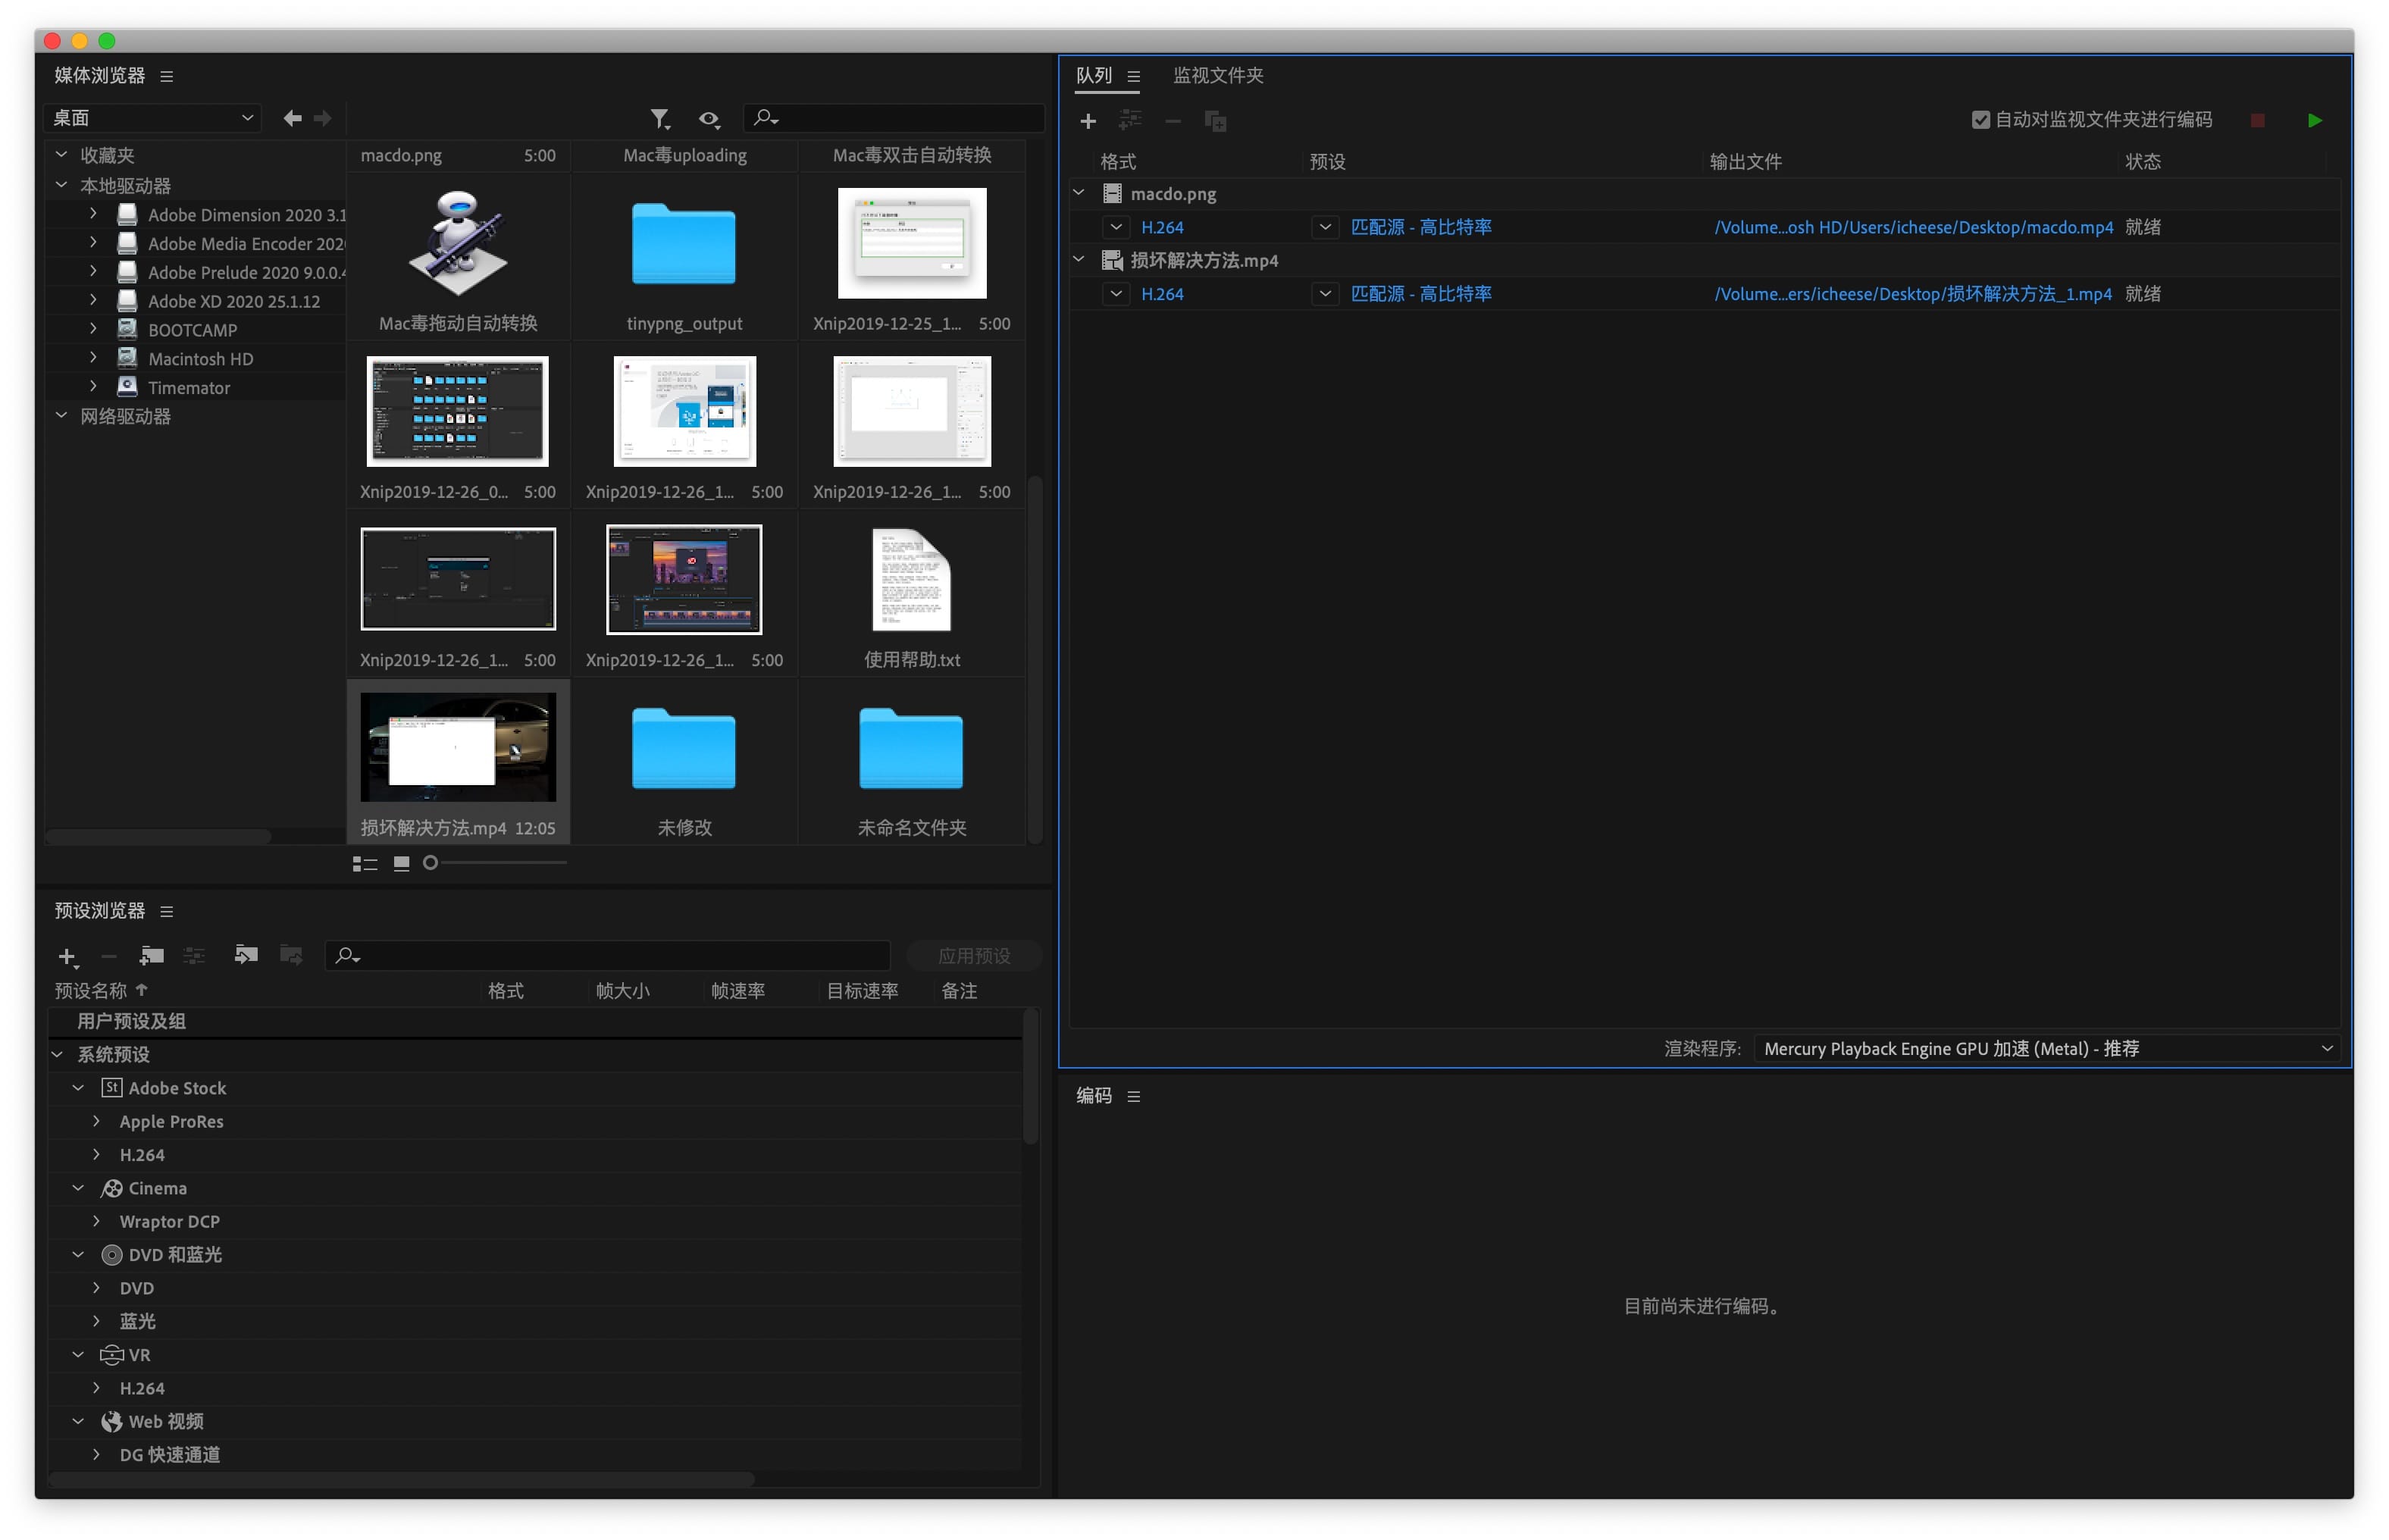Image resolution: width=2389 pixels, height=1540 pixels.
Task: Create new preset with plus icon
Action: (x=67, y=956)
